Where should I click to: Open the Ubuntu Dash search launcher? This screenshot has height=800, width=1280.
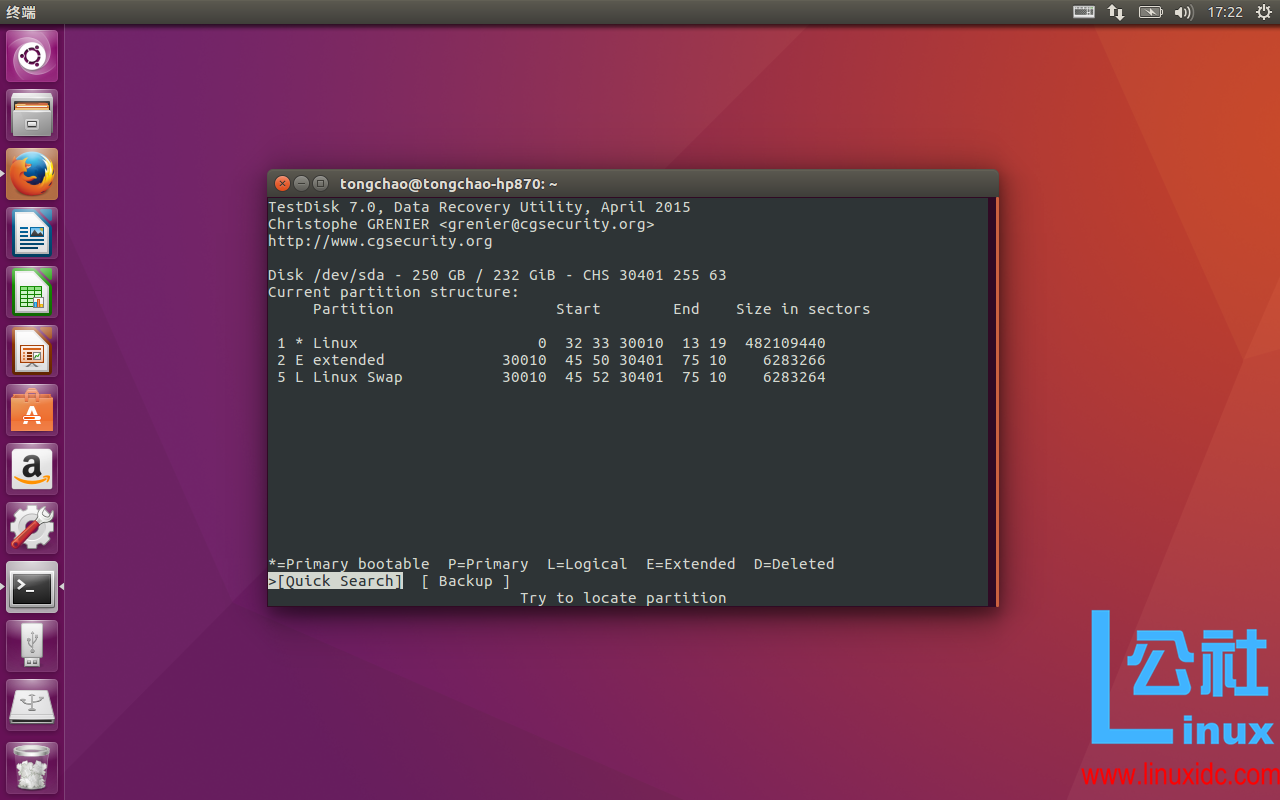coord(32,56)
